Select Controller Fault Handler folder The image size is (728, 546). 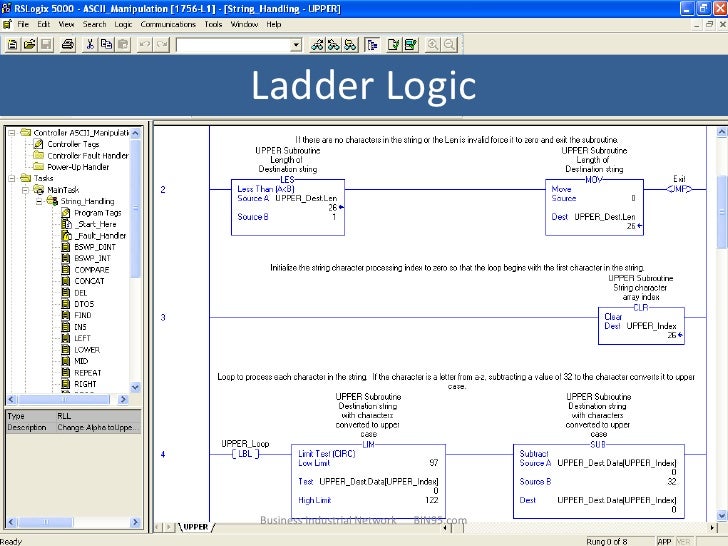tap(87, 156)
